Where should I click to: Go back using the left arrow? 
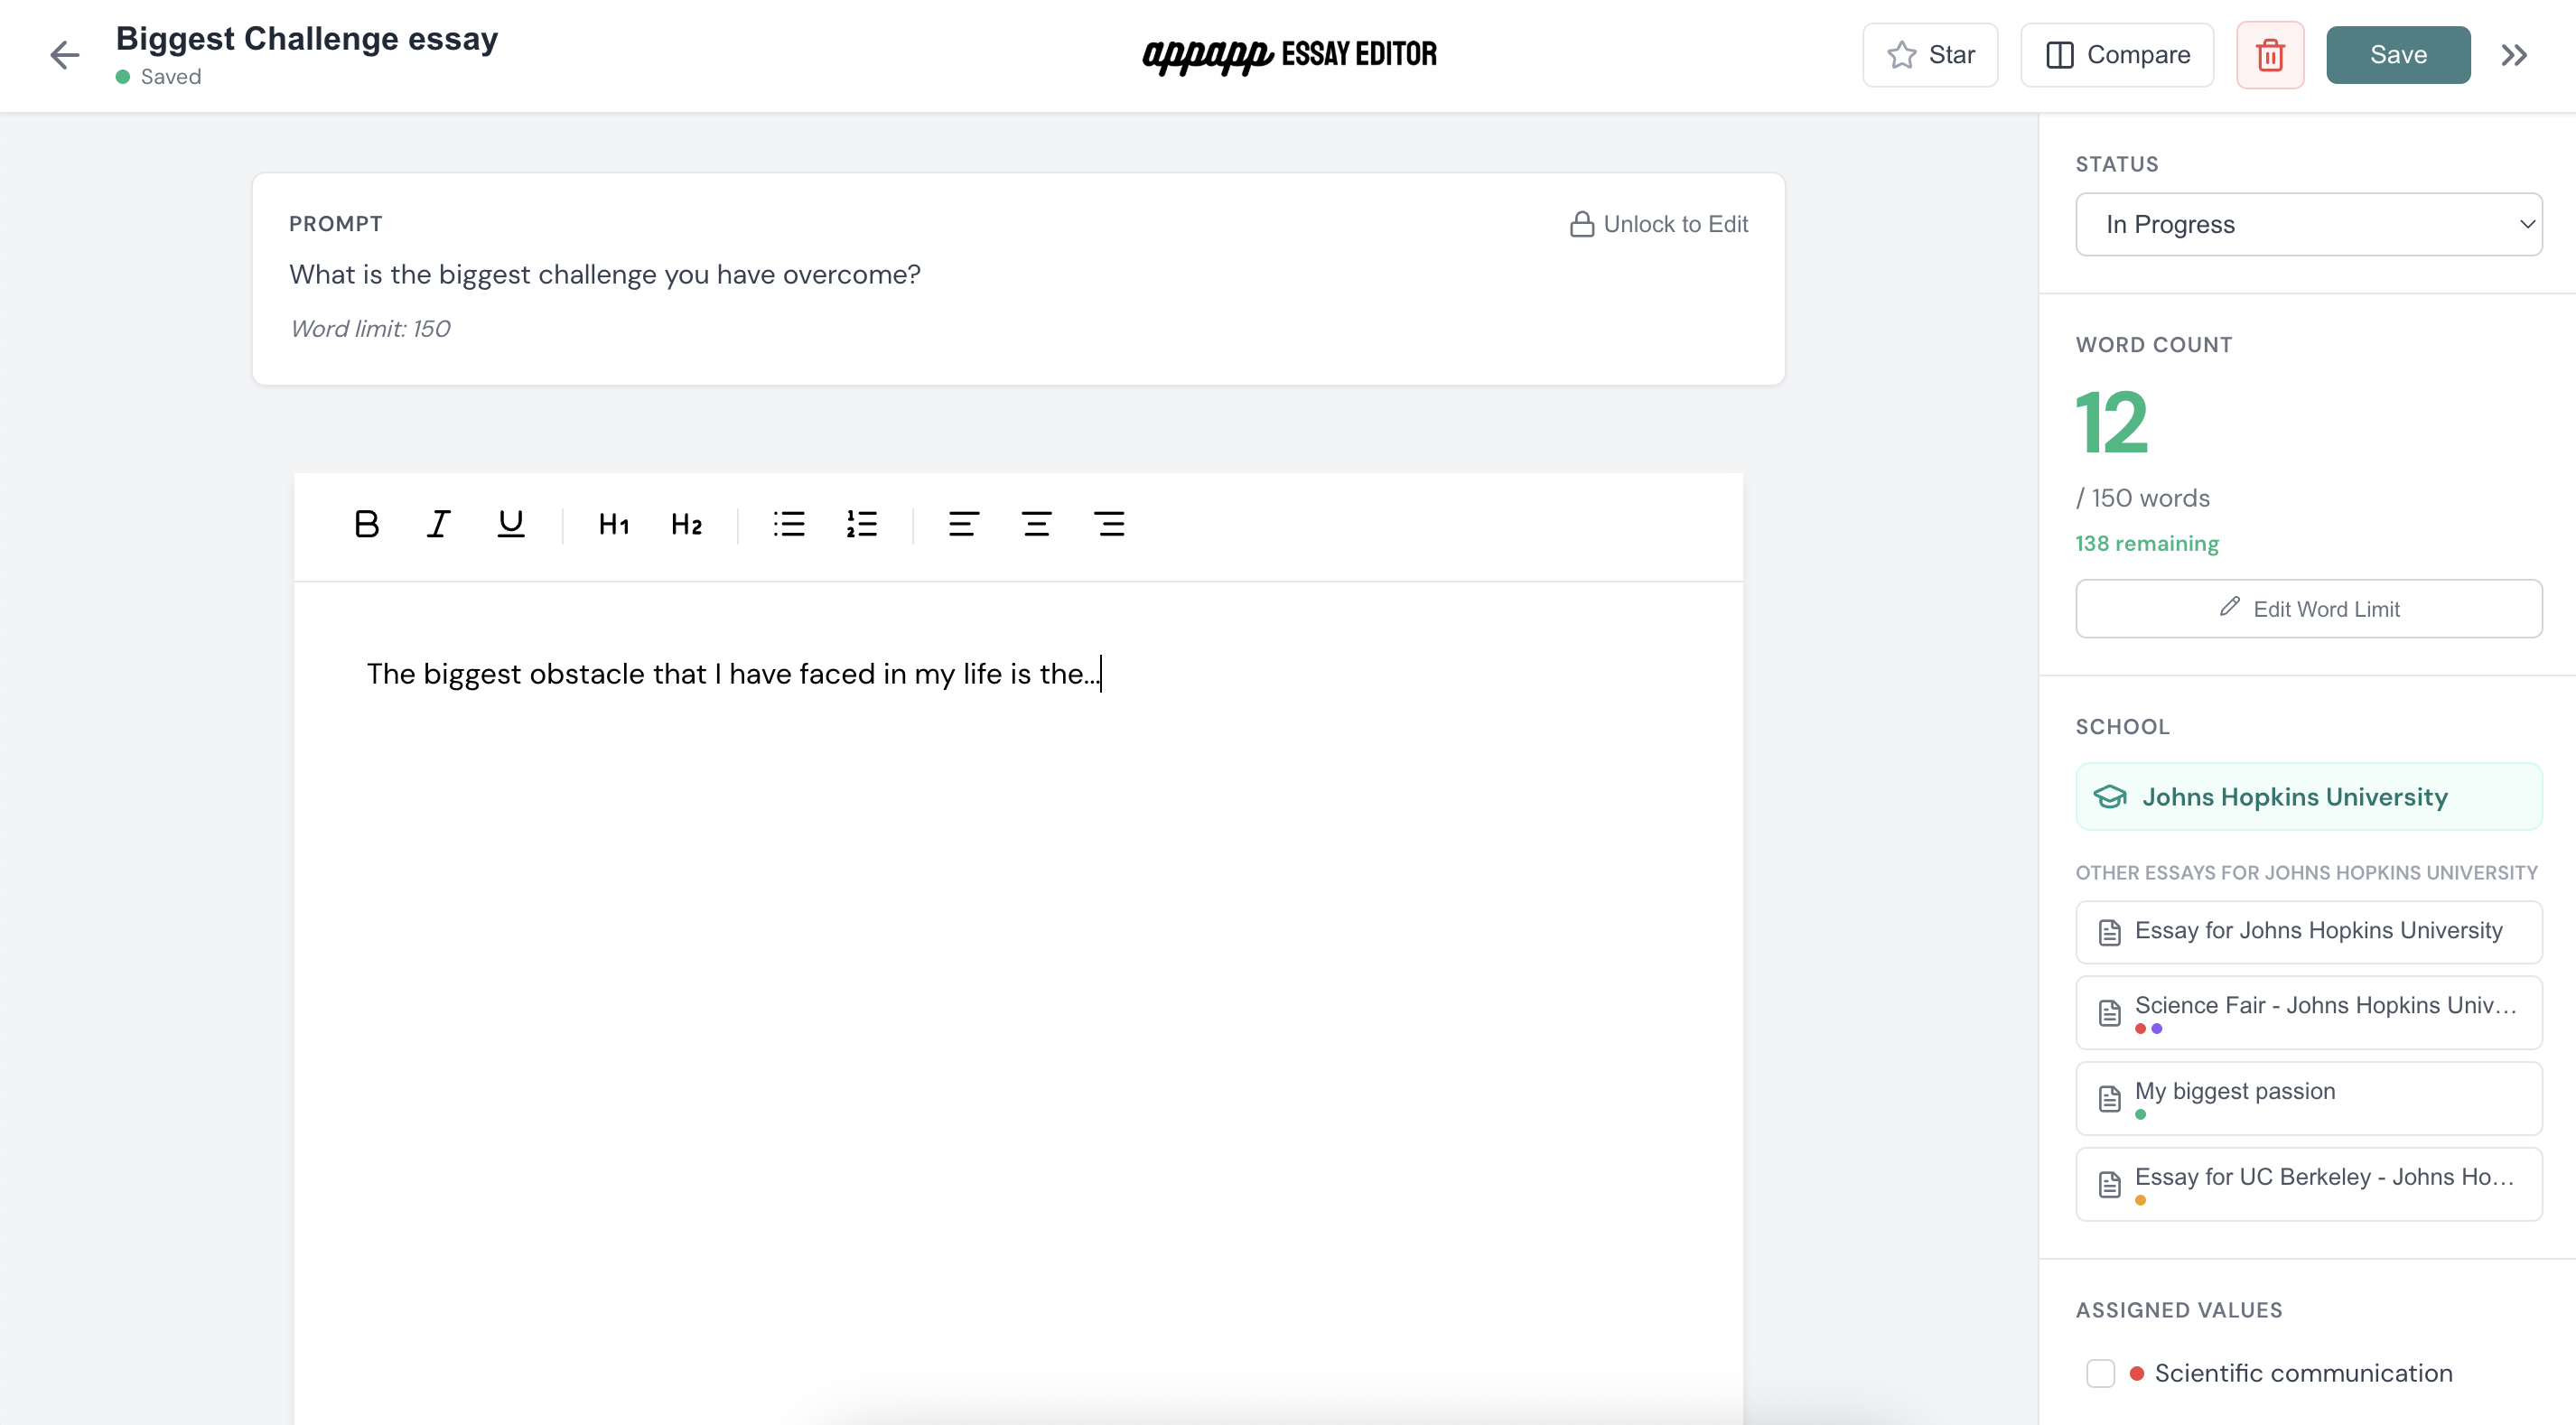coord(65,55)
